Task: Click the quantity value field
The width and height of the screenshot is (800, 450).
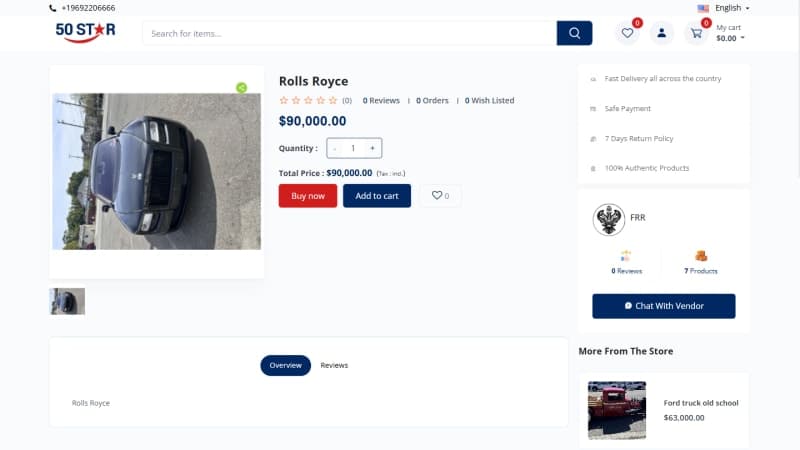Action: pyautogui.click(x=353, y=148)
